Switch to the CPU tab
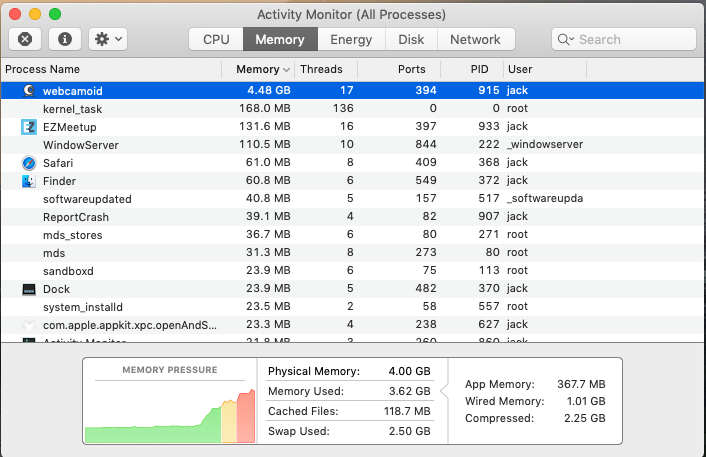706x457 pixels. click(216, 39)
